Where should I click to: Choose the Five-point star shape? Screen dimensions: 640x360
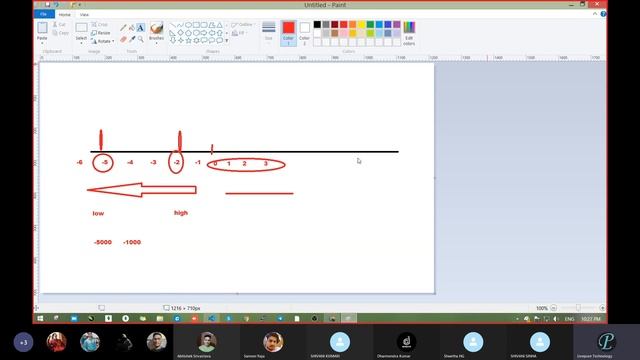[188, 40]
